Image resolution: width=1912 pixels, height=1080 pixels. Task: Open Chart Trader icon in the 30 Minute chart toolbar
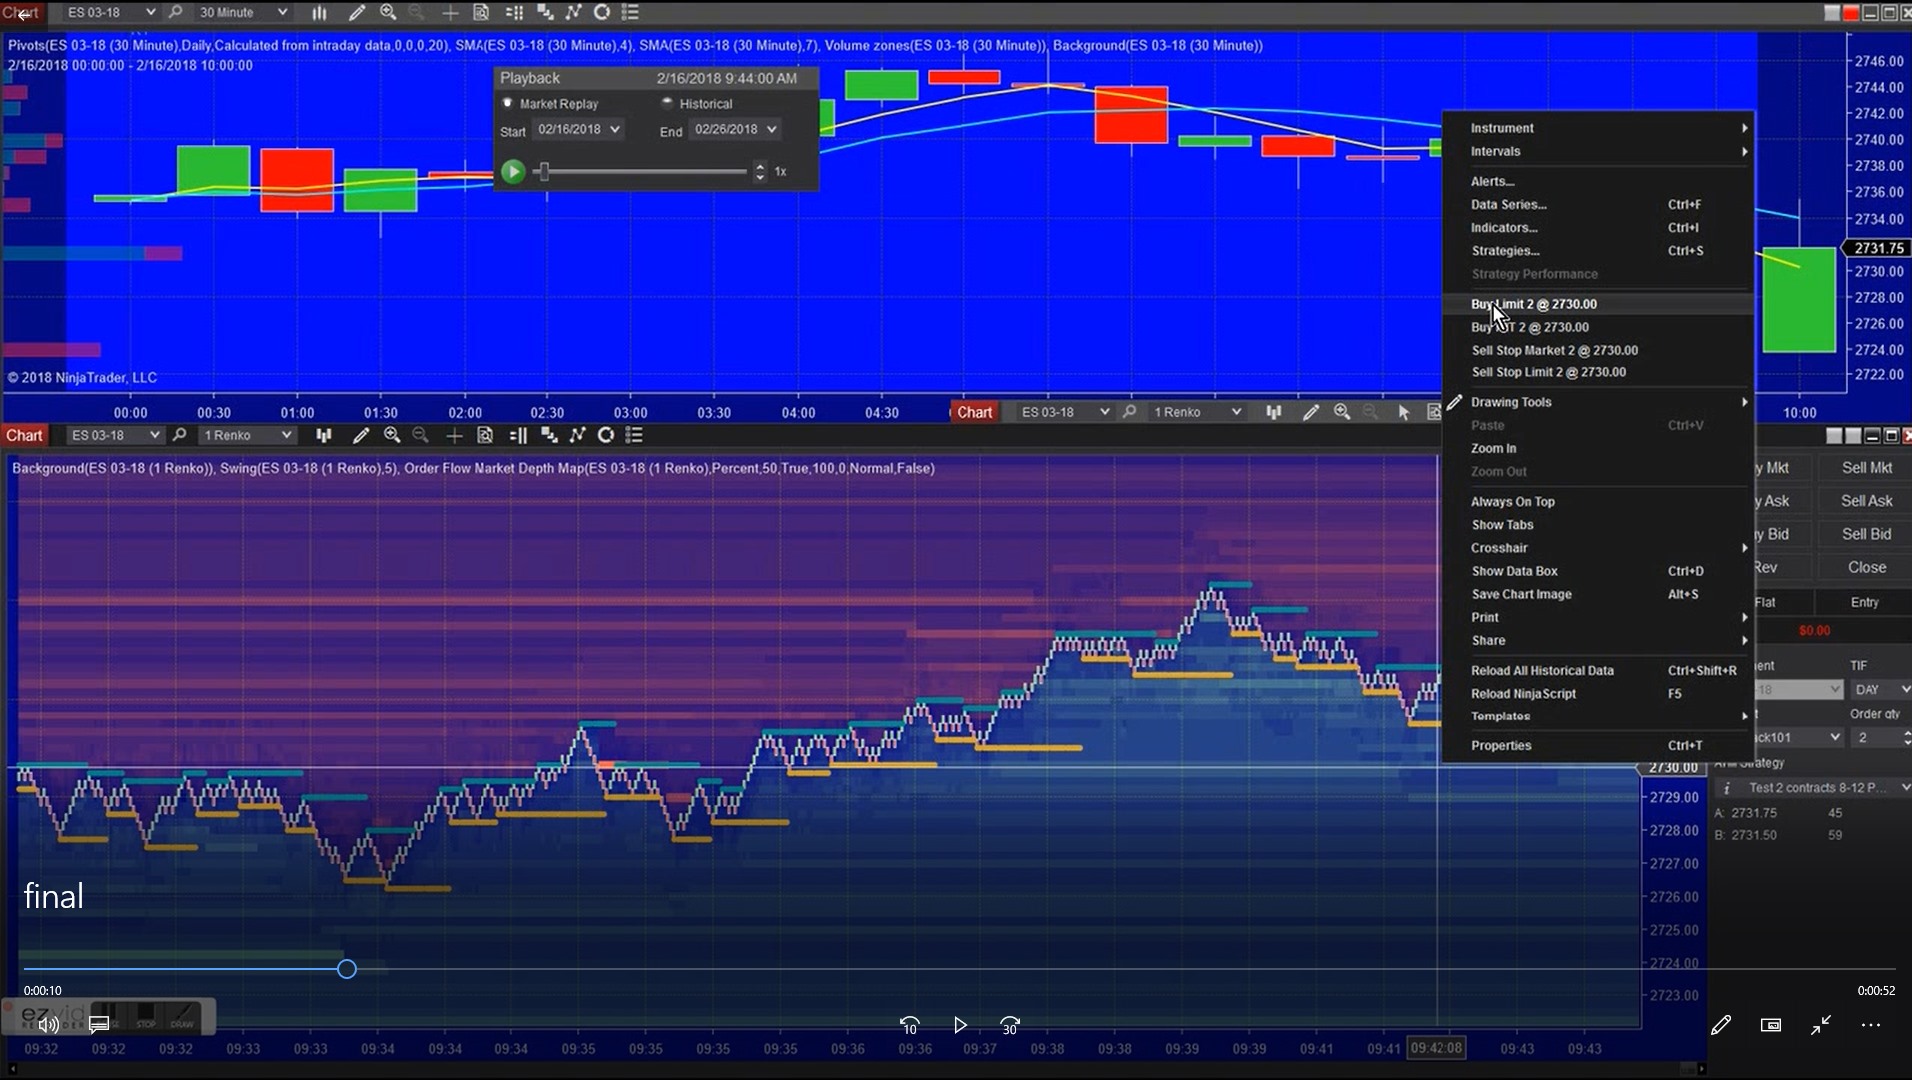514,12
